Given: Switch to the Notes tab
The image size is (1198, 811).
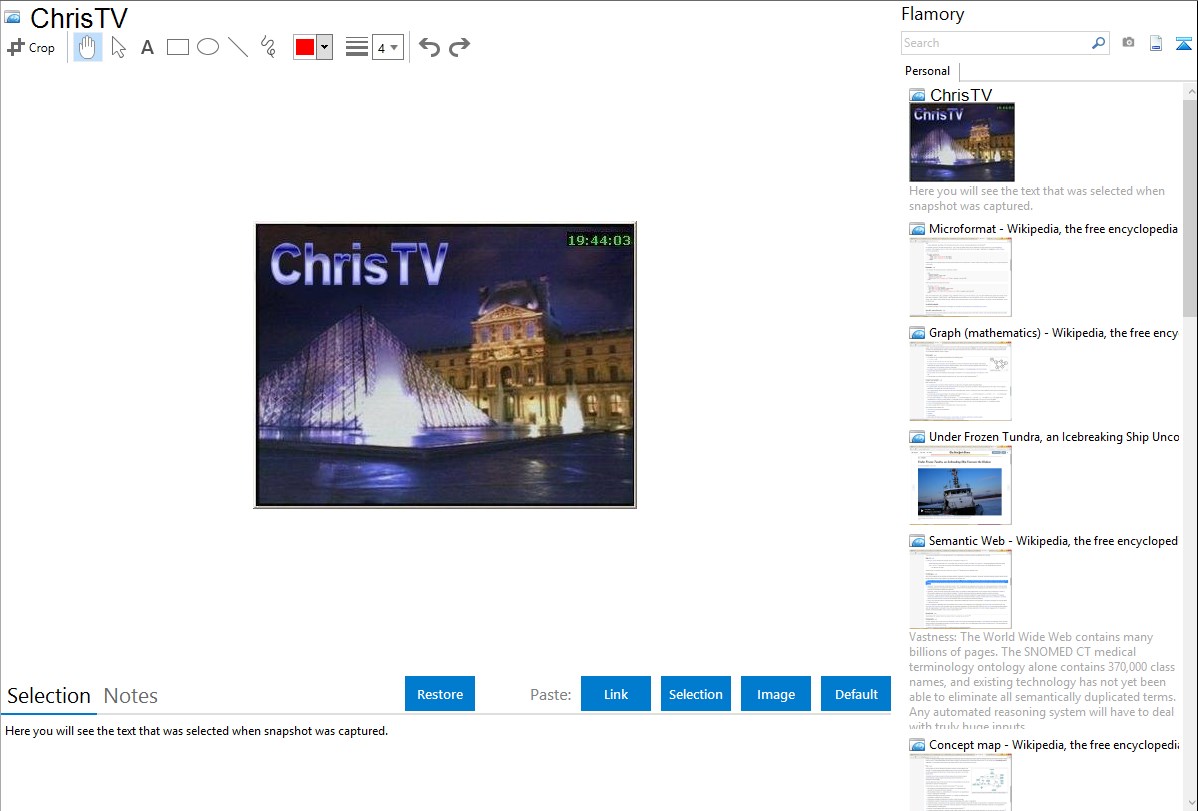Looking at the screenshot, I should 131,696.
